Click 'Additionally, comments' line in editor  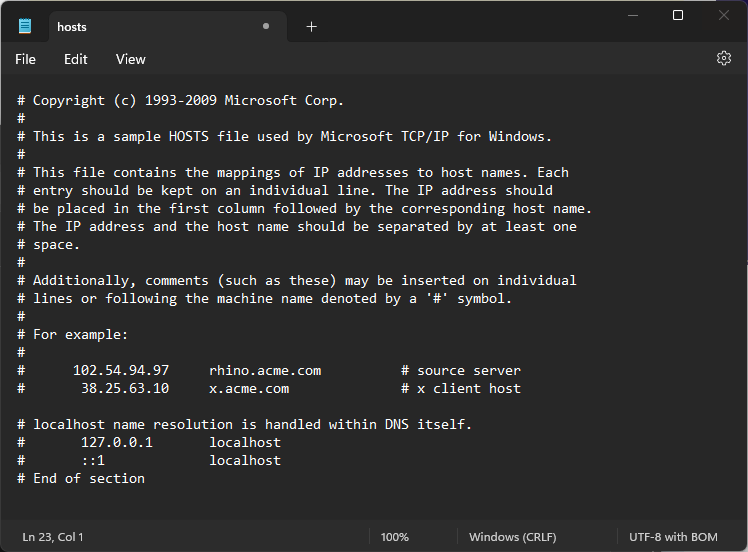click(297, 281)
